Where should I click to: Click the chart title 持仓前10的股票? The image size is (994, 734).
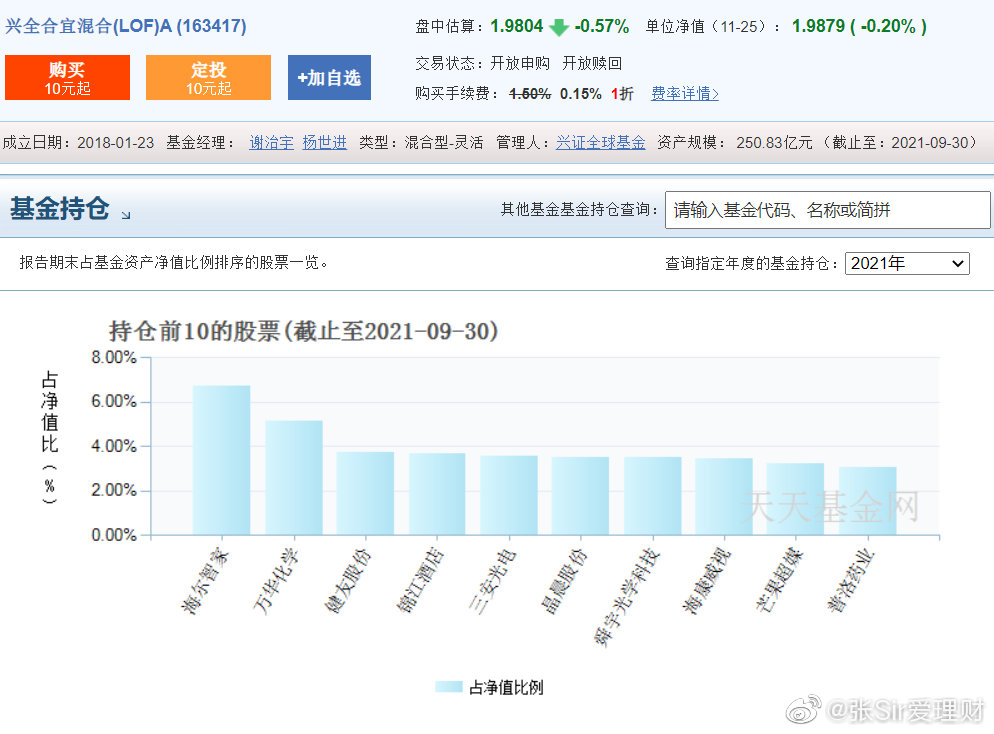coord(304,332)
